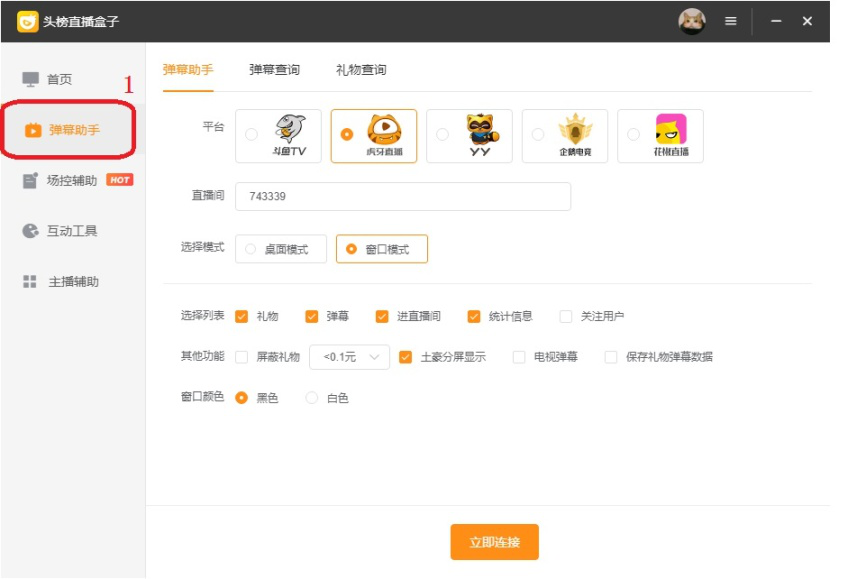Uncheck the 弹幕 list checkbox
This screenshot has width=866, height=579.
pos(311,316)
